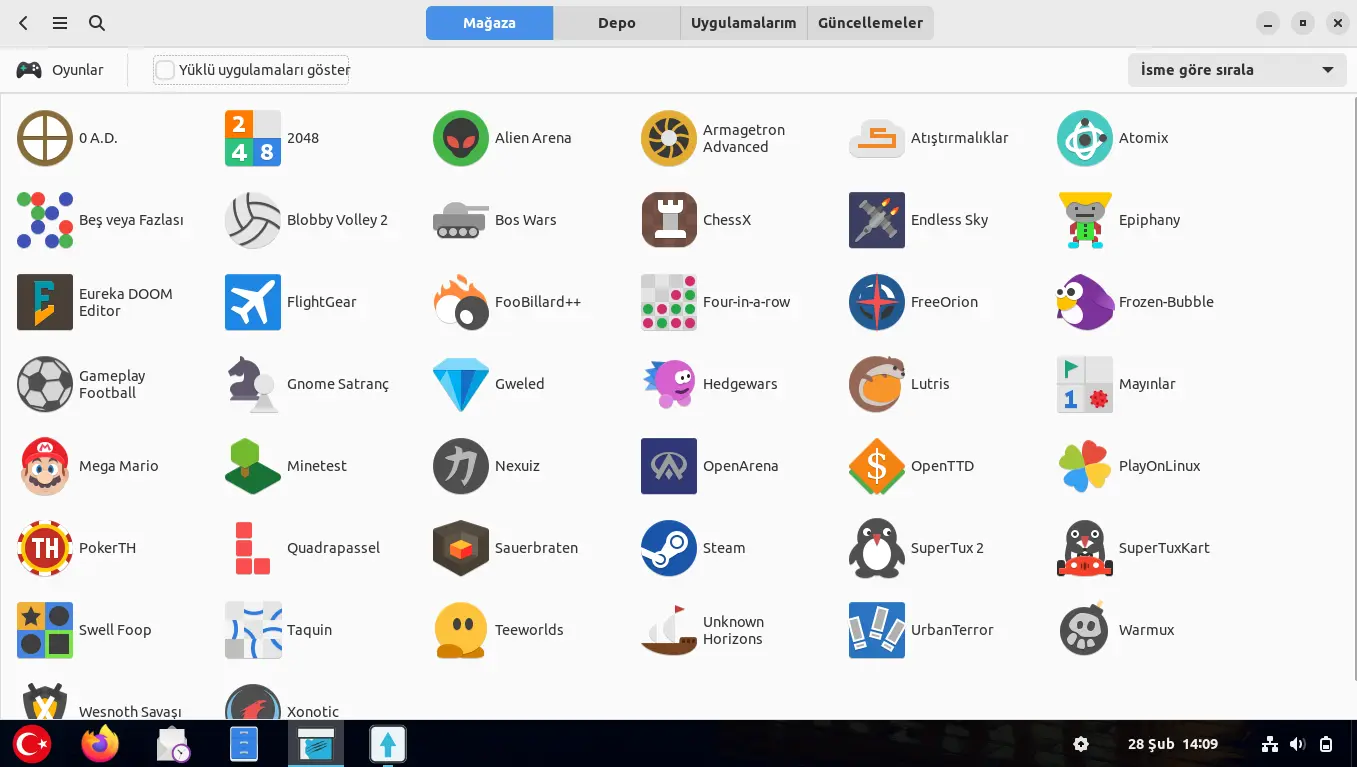Open the Steam app icon
The image size is (1357, 767).
click(669, 548)
